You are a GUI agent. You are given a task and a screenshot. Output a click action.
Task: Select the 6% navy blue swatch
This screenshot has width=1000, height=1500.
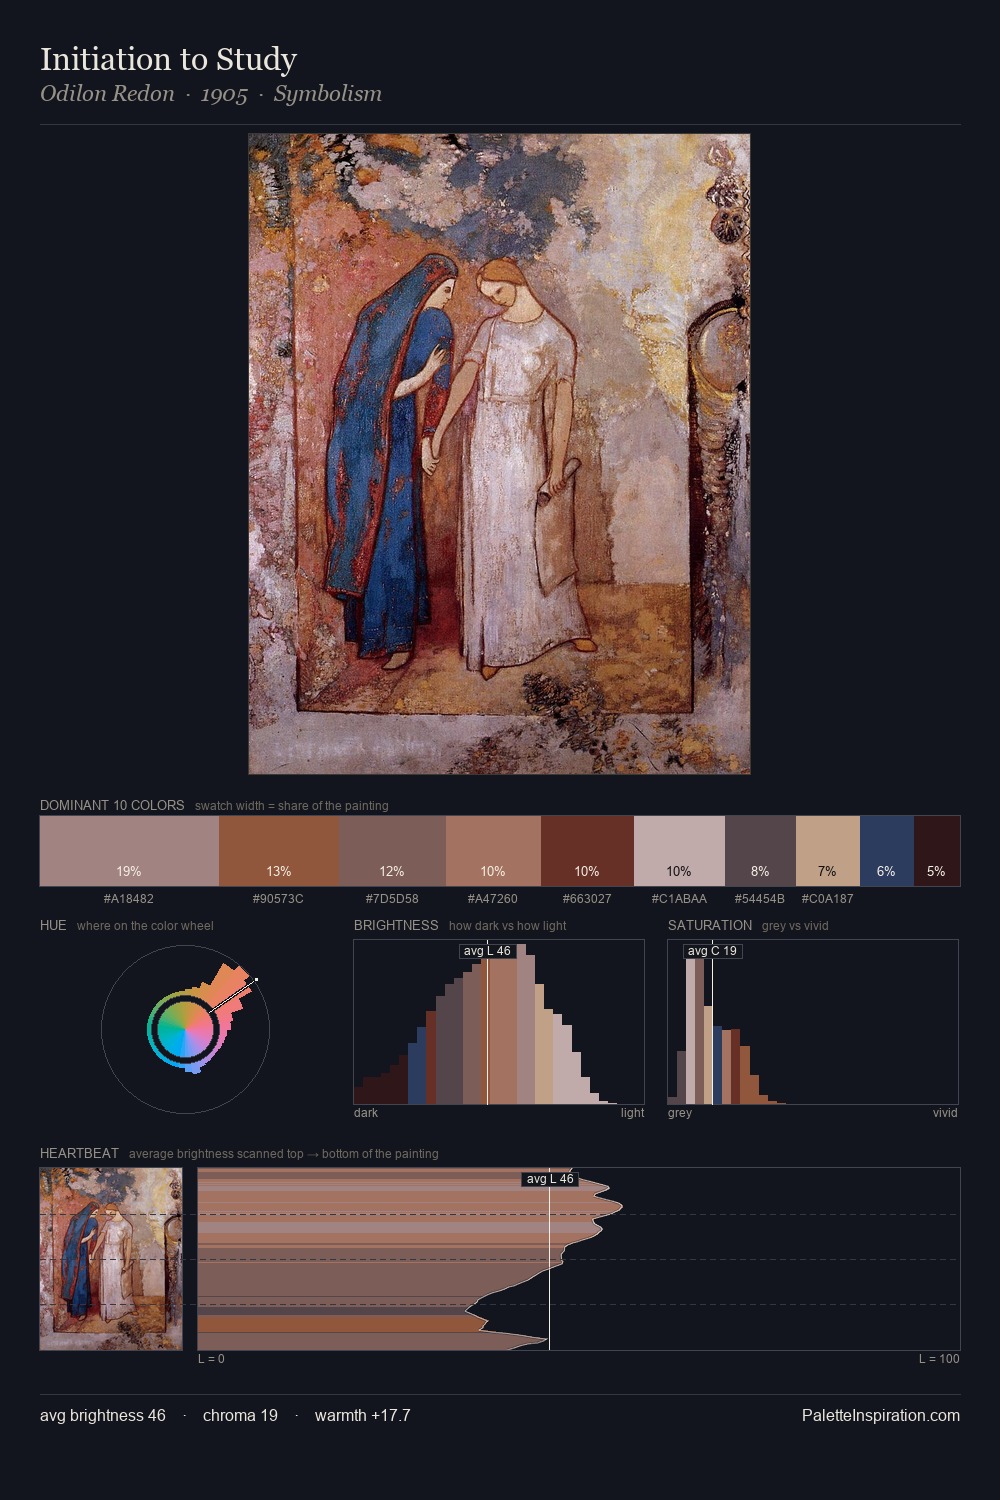[887, 851]
